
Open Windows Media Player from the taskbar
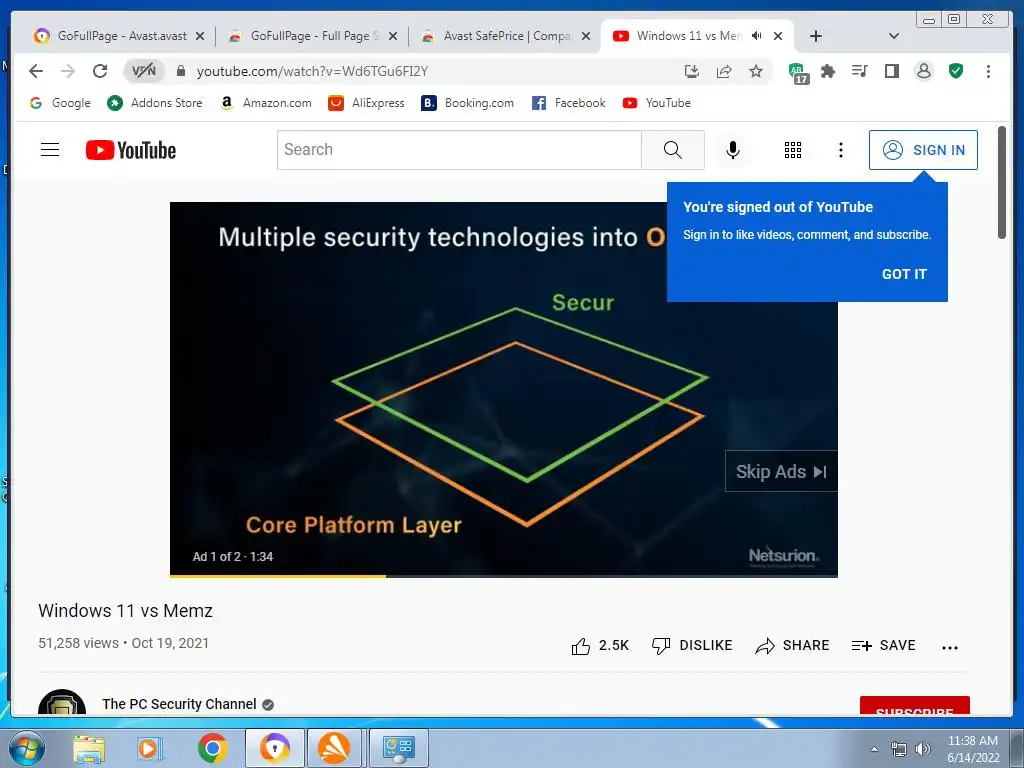pyautogui.click(x=149, y=748)
